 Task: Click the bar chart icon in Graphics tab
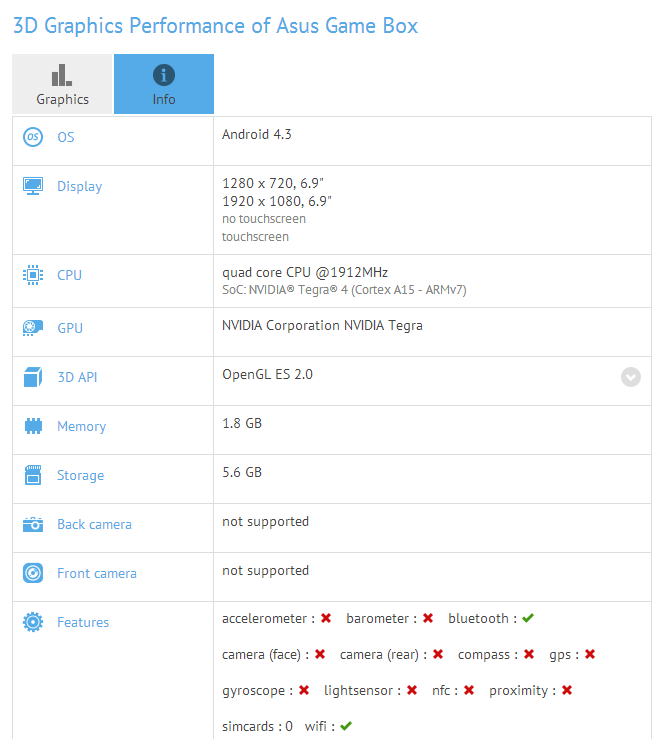tap(62, 75)
